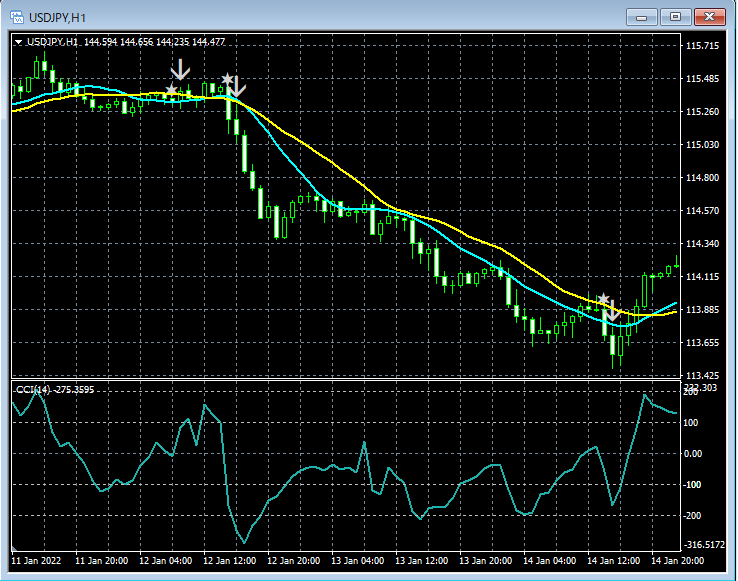Screen dimensions: 738x581
Task: Select the 144.656 high price value
Action: pos(136,42)
